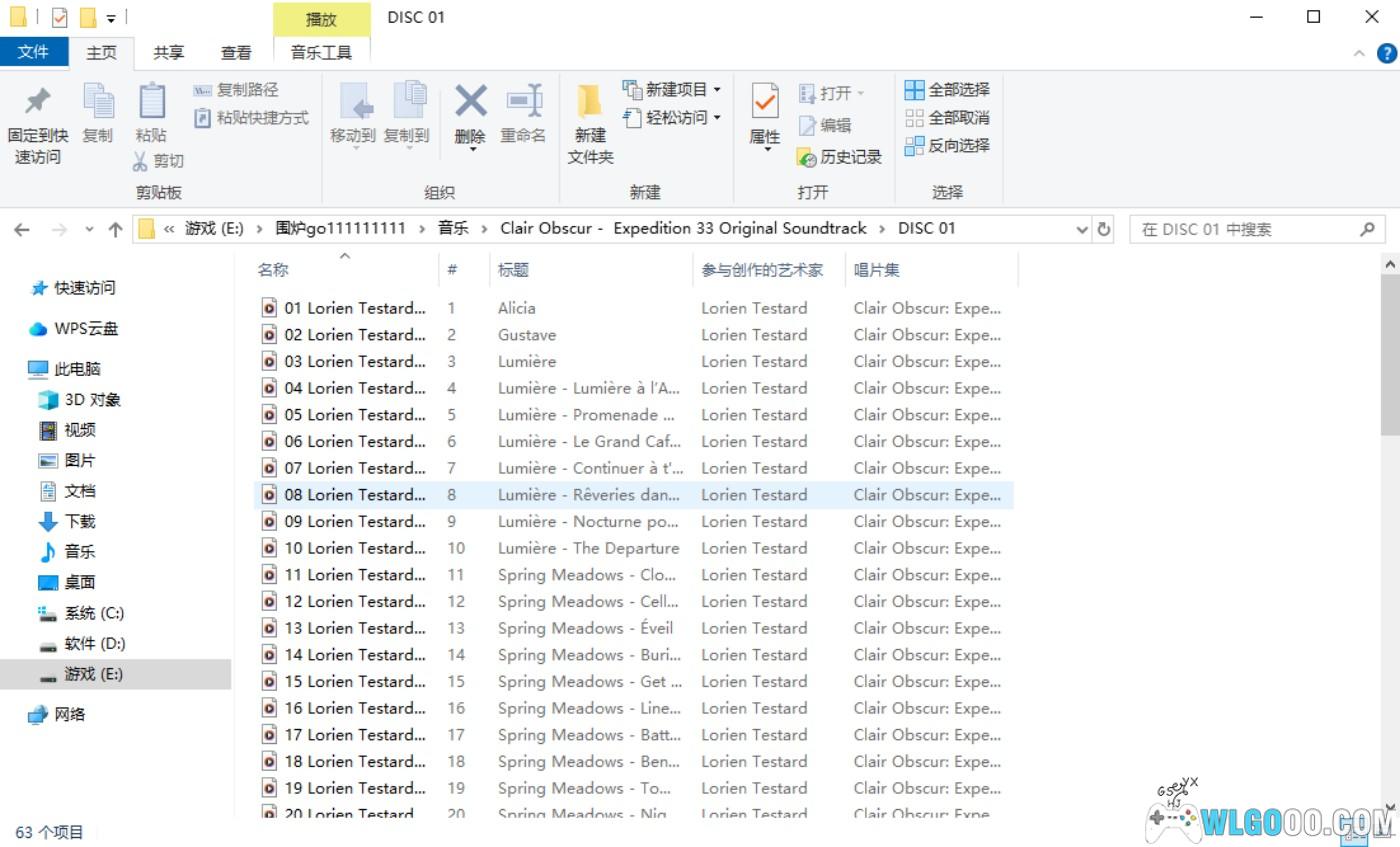Click the Paste clipboard icon
Image resolution: width=1400 pixels, height=847 pixels.
[151, 102]
